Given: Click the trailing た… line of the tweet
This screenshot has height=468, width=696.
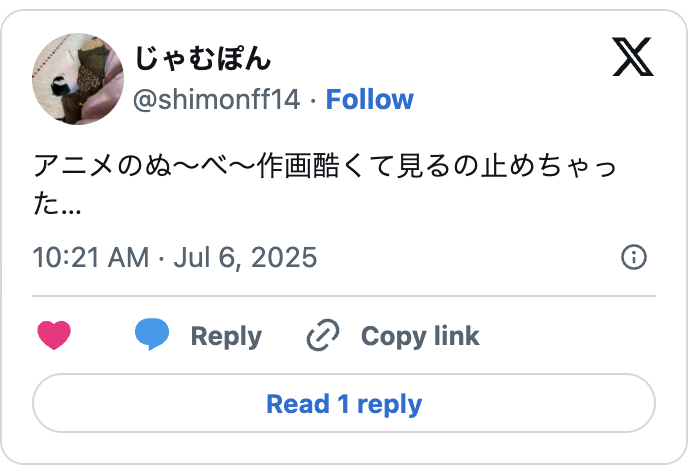Looking at the screenshot, I should (x=57, y=207).
